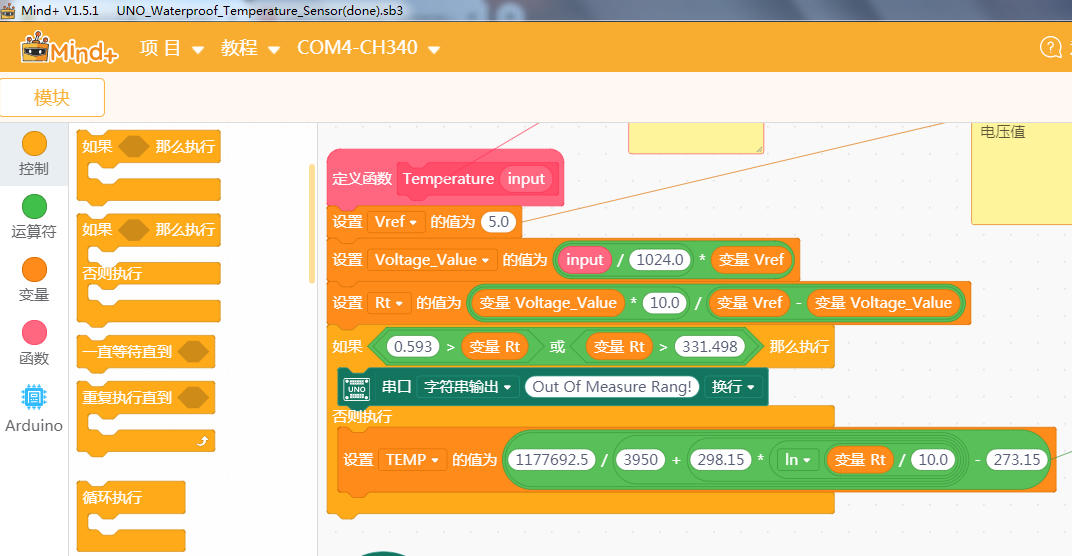Open the 教程 (Tutorial) menu
Screen dimensions: 1072x556
pyautogui.click(x=251, y=48)
